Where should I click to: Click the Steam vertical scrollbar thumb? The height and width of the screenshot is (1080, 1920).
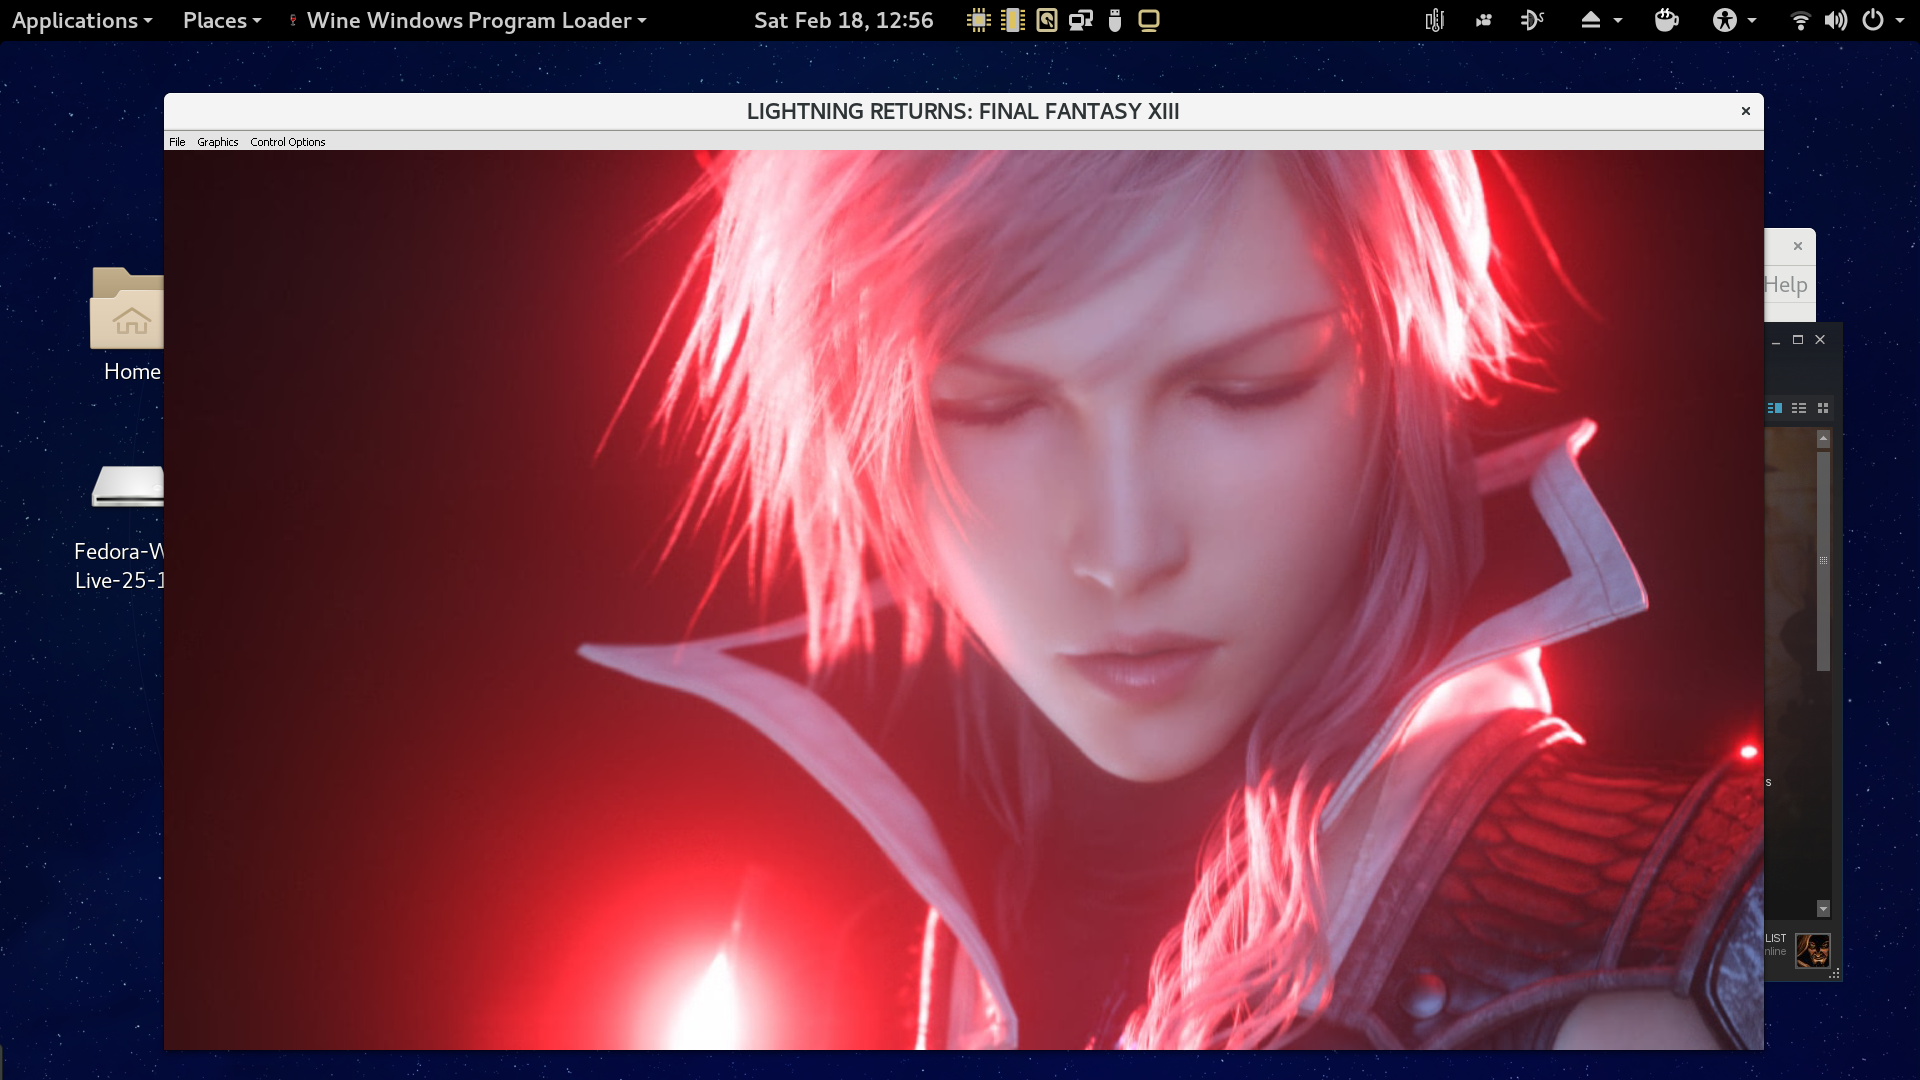click(x=1823, y=561)
